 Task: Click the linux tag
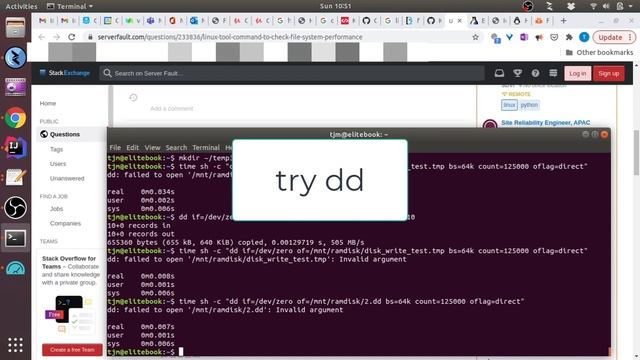[509, 105]
